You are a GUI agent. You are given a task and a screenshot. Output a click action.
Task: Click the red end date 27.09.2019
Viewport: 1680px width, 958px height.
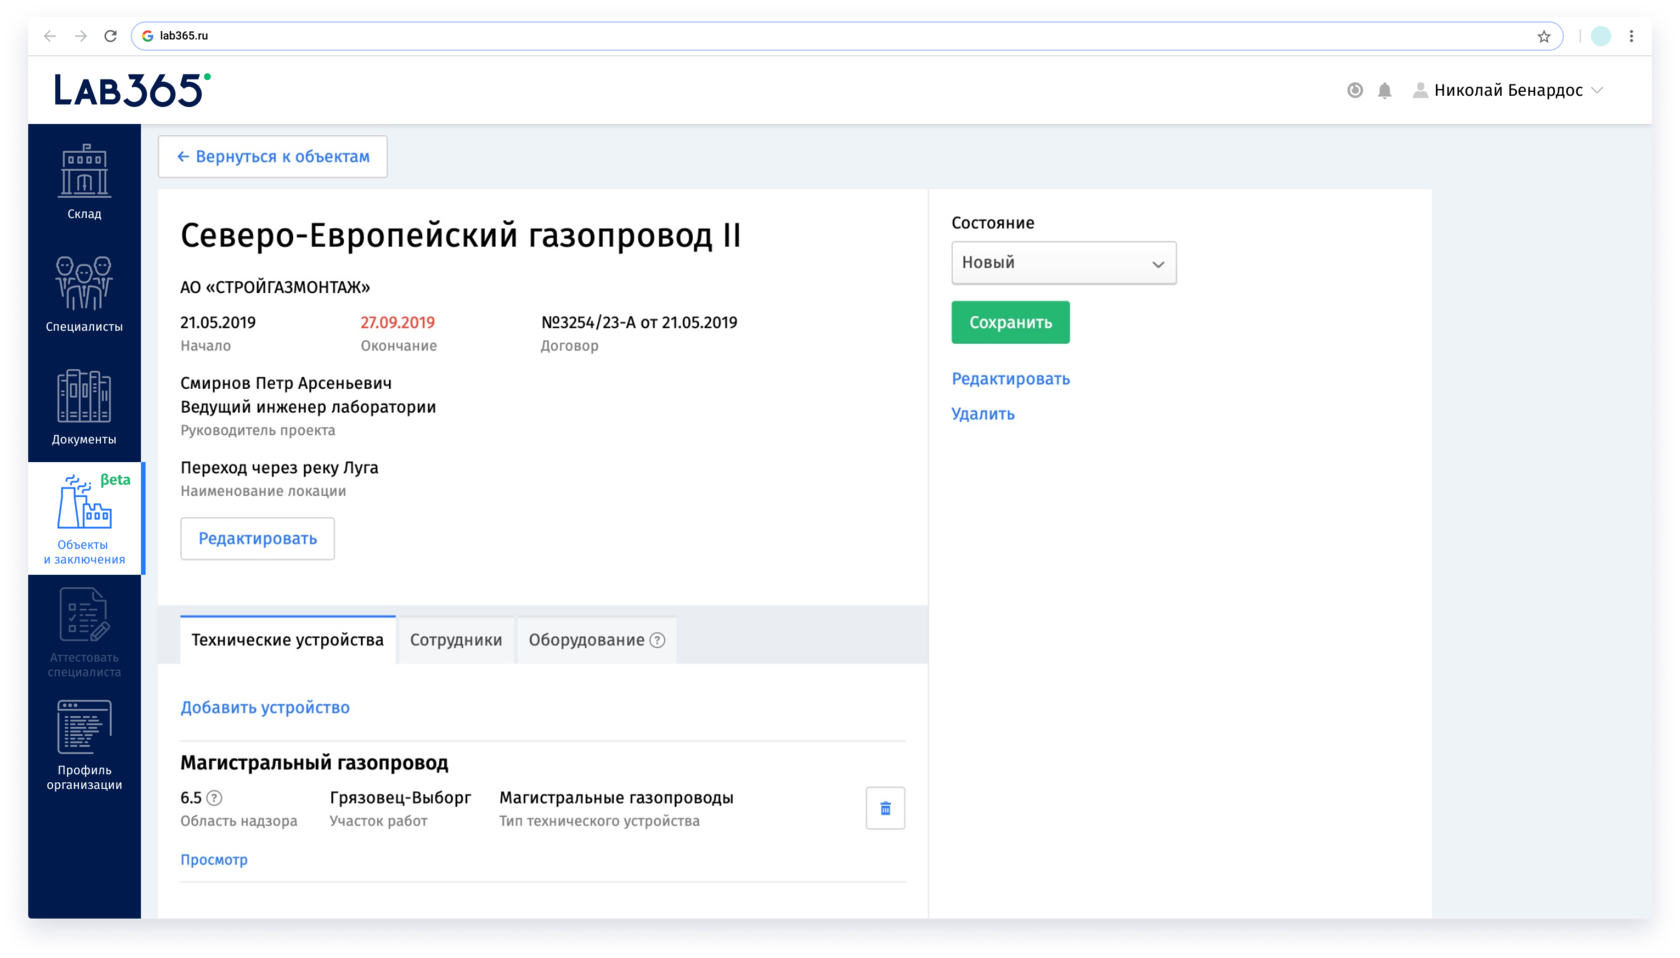pos(398,323)
